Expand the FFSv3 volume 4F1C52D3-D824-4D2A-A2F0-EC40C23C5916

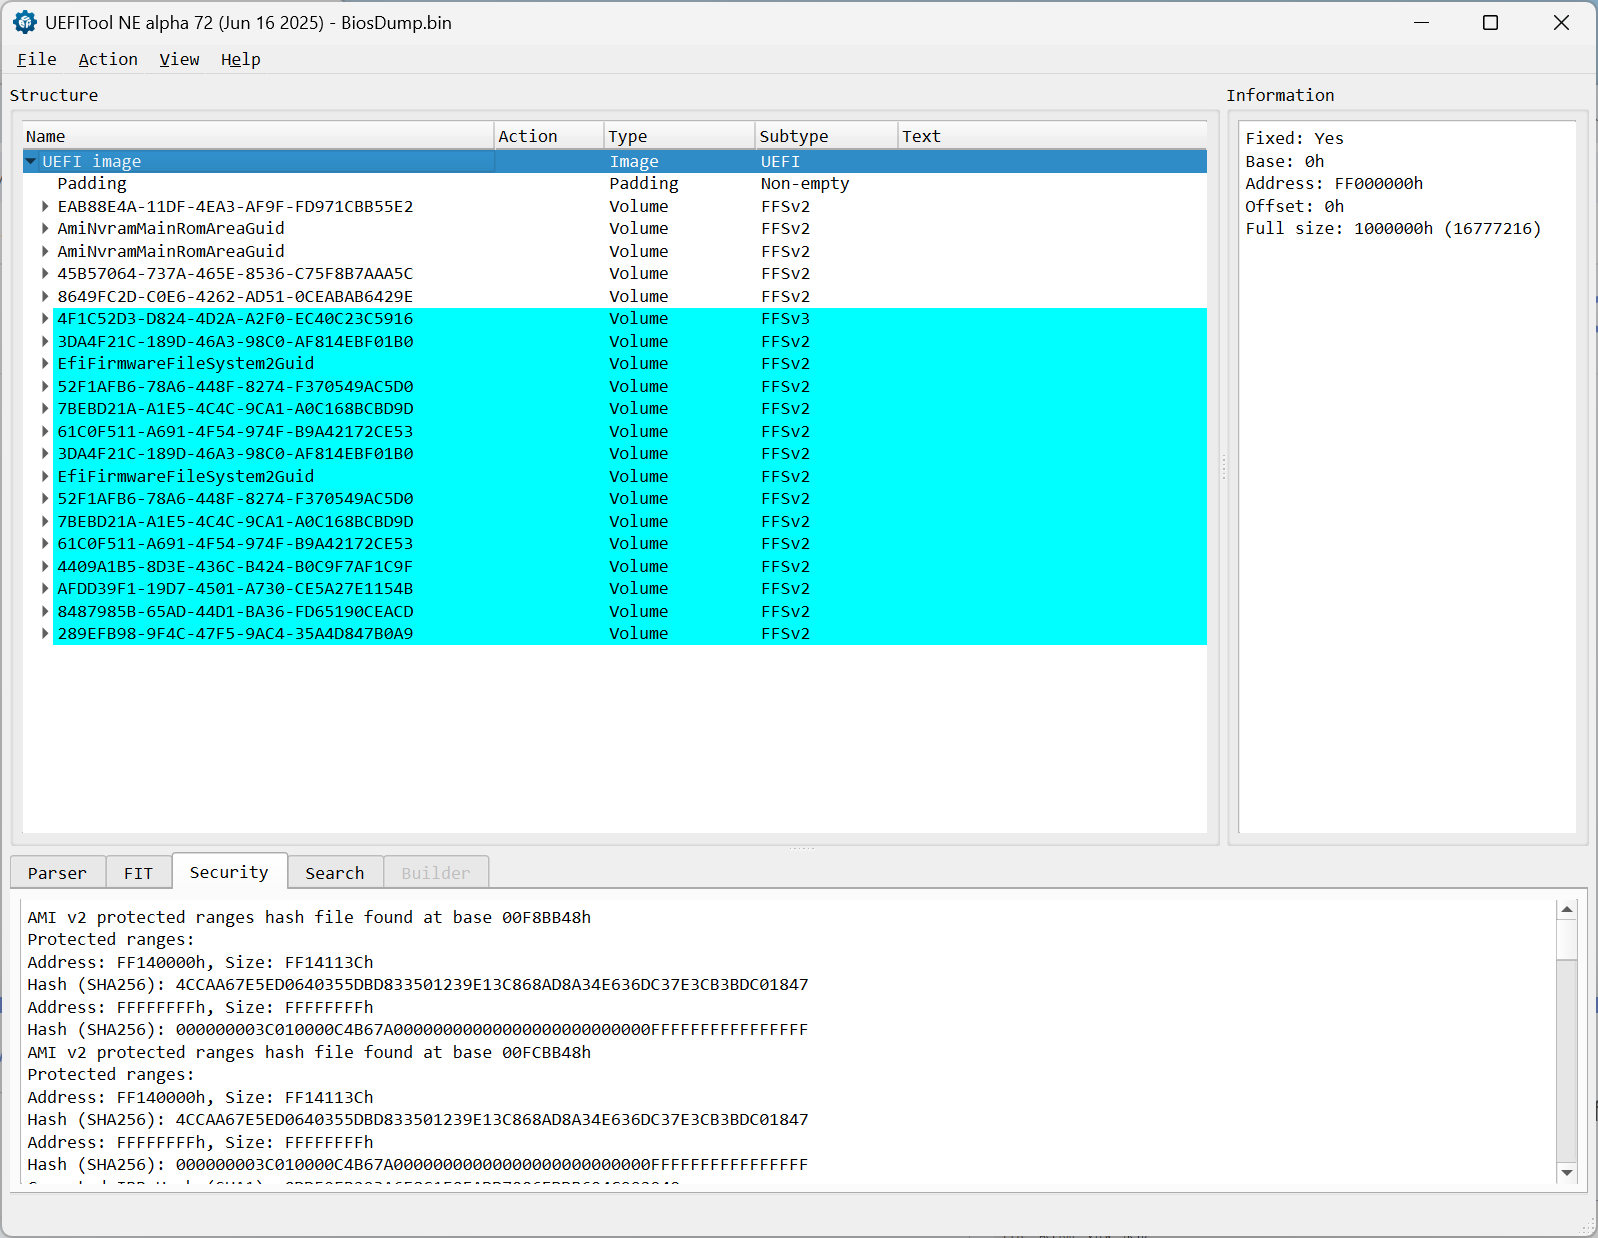pyautogui.click(x=45, y=318)
